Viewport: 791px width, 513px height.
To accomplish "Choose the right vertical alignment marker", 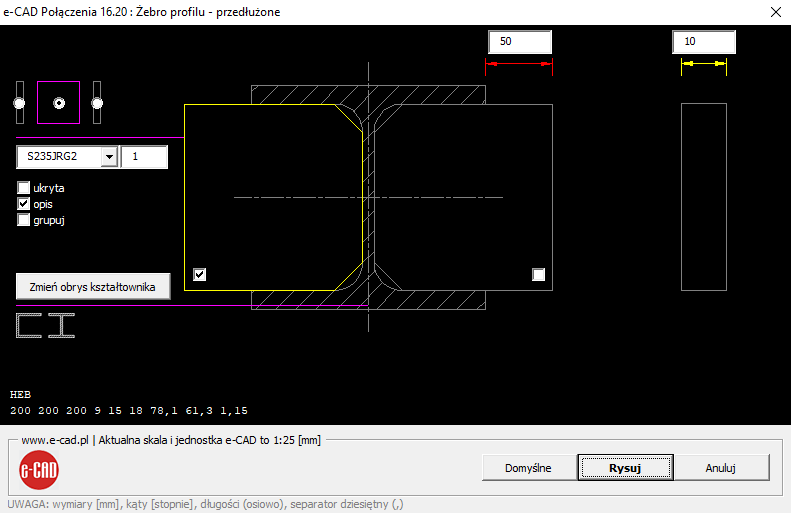I will point(97,103).
